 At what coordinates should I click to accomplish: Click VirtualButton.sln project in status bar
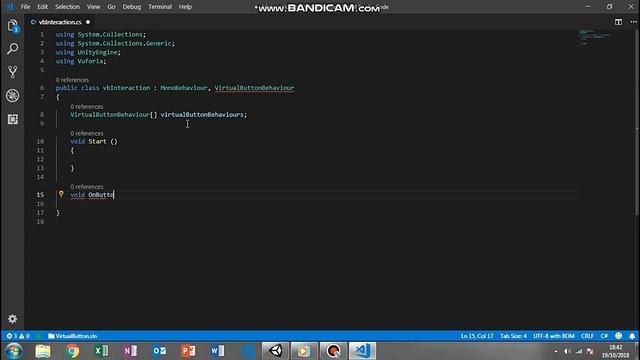tap(73, 336)
